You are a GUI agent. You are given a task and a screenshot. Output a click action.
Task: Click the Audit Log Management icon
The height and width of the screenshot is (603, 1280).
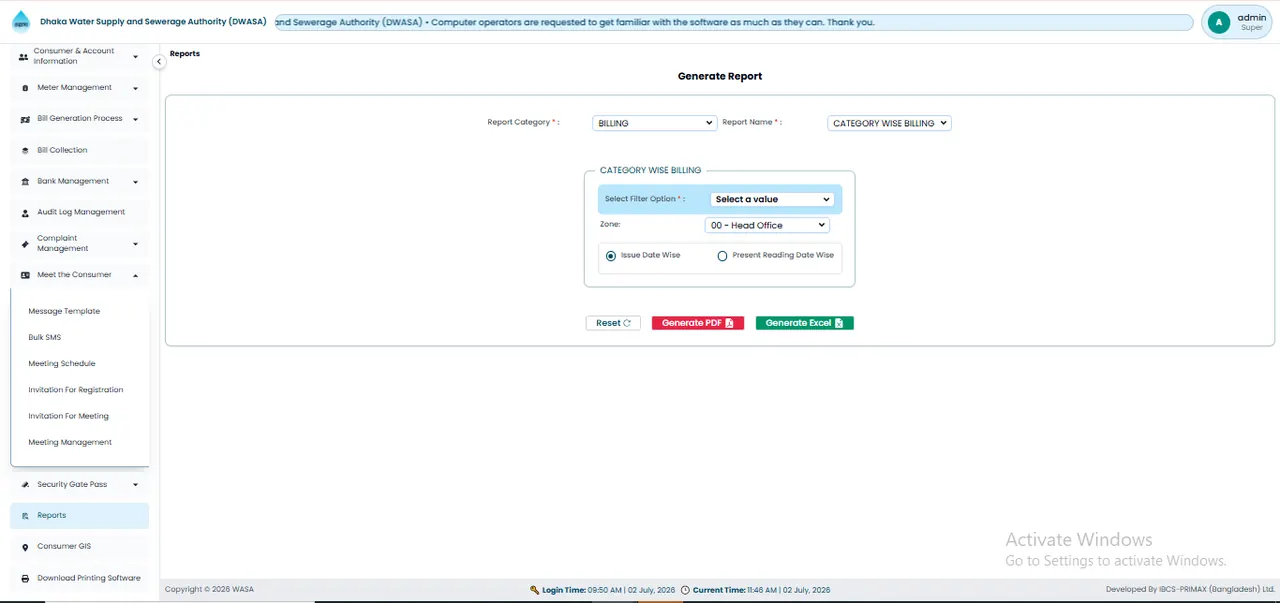(25, 212)
